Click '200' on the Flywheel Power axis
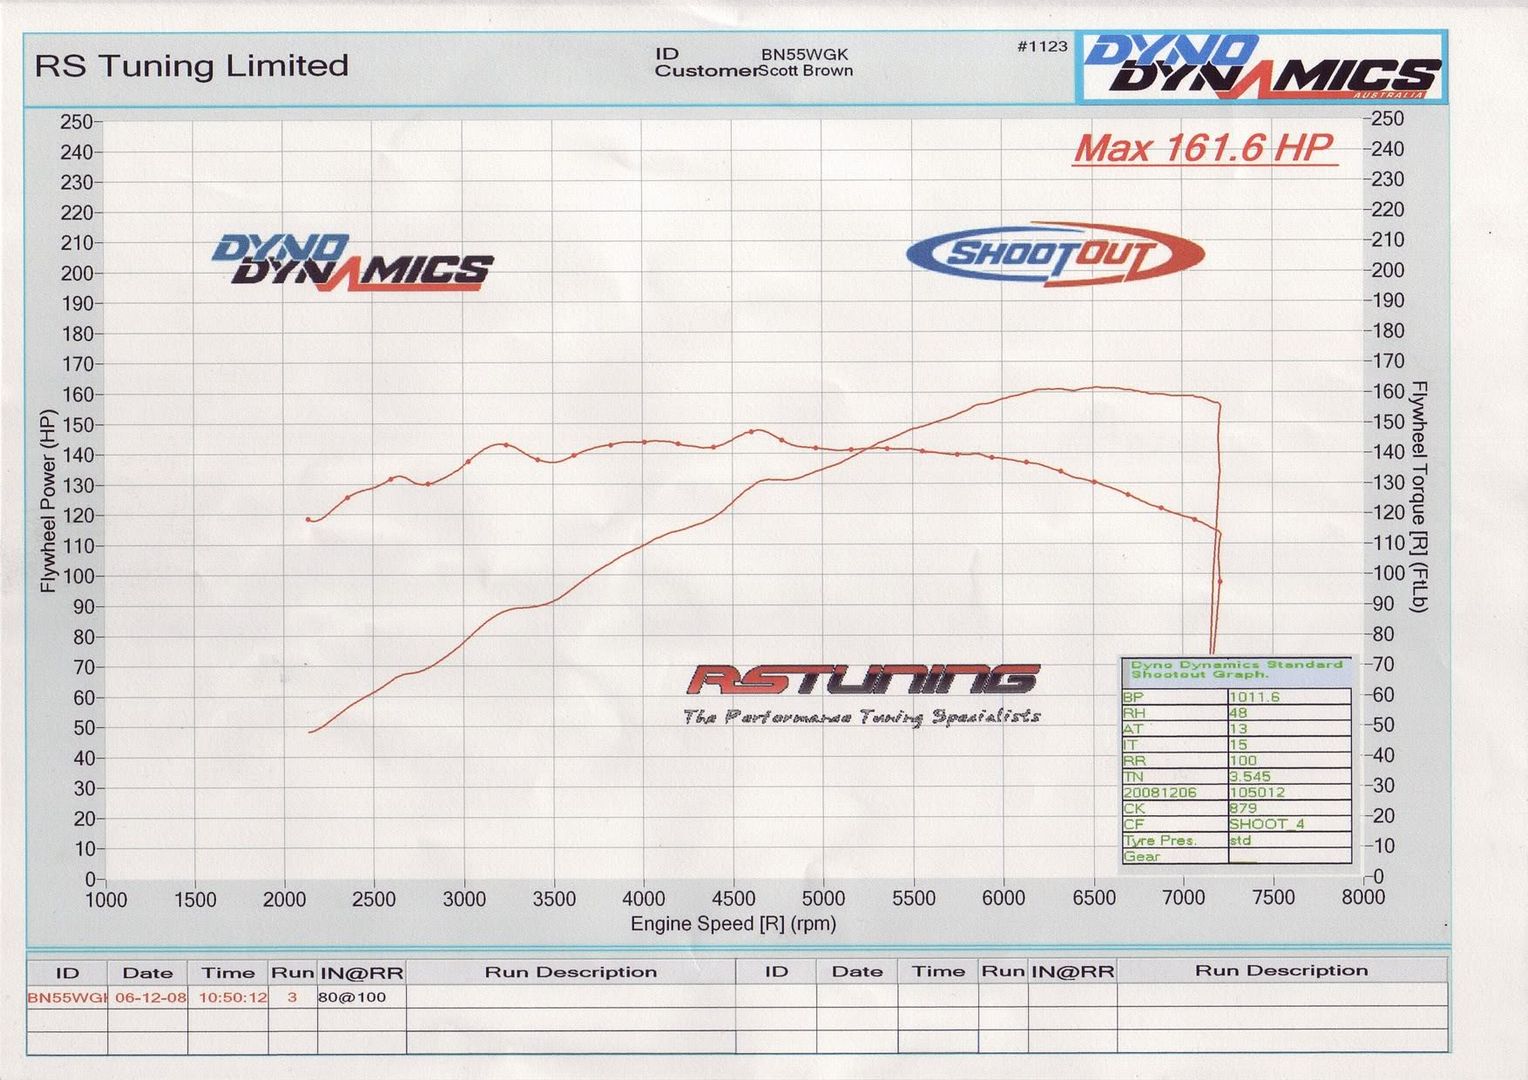This screenshot has height=1080, width=1528. [x=77, y=274]
